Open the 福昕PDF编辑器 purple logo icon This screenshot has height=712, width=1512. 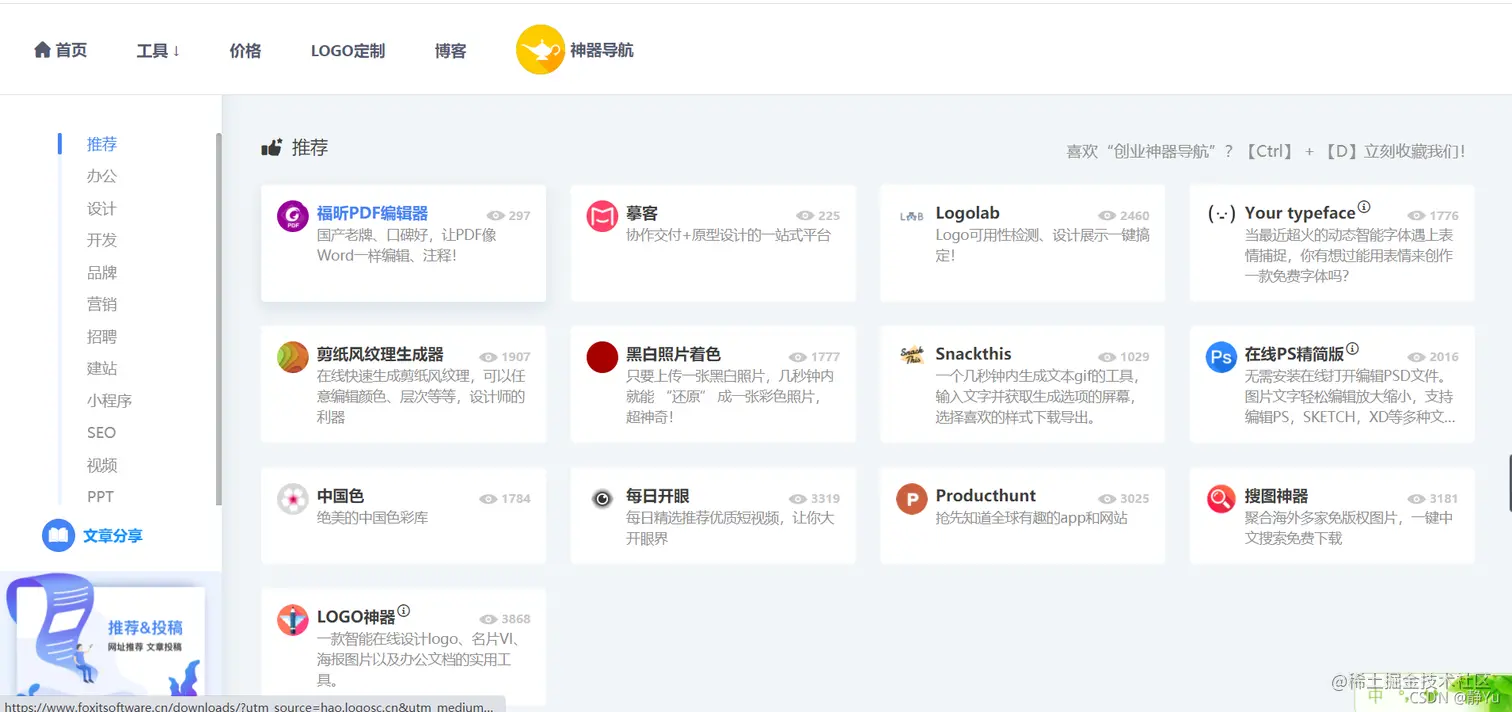(293, 215)
